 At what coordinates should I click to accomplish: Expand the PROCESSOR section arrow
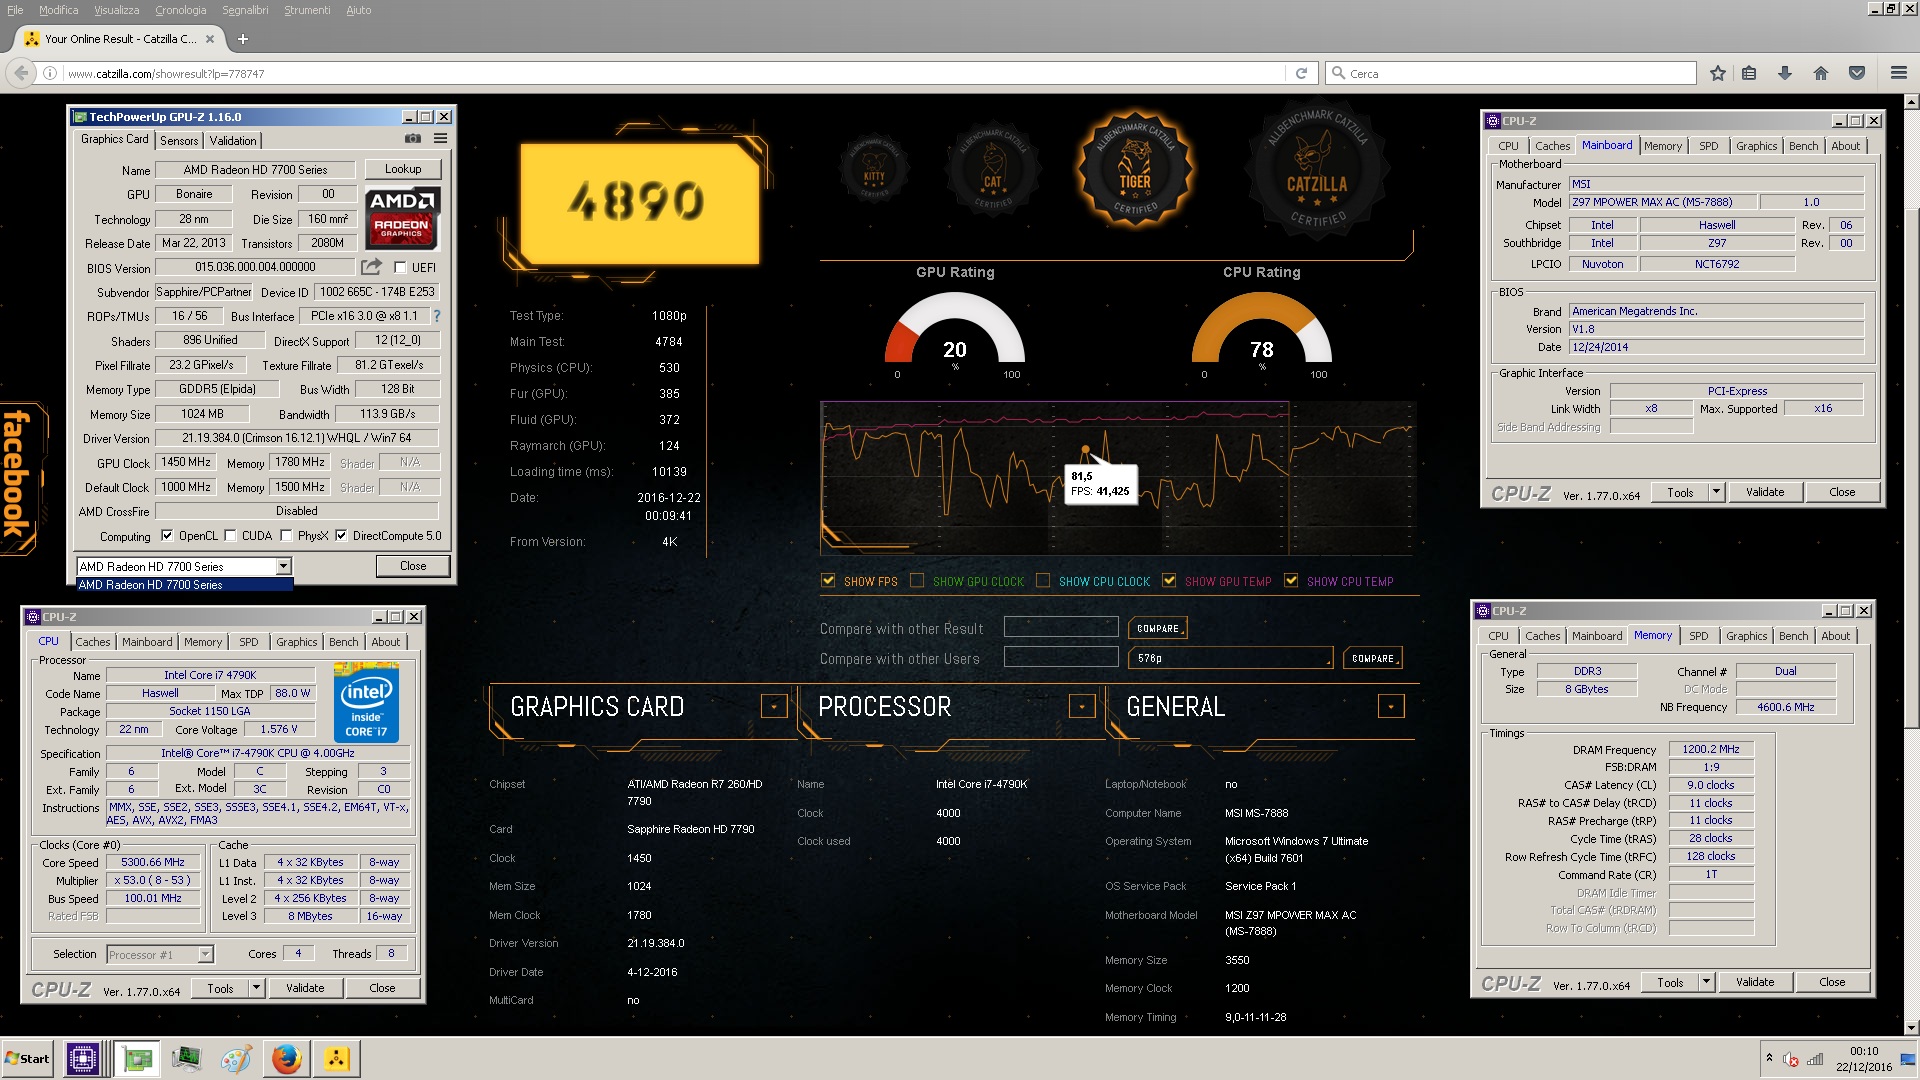[x=1082, y=706]
